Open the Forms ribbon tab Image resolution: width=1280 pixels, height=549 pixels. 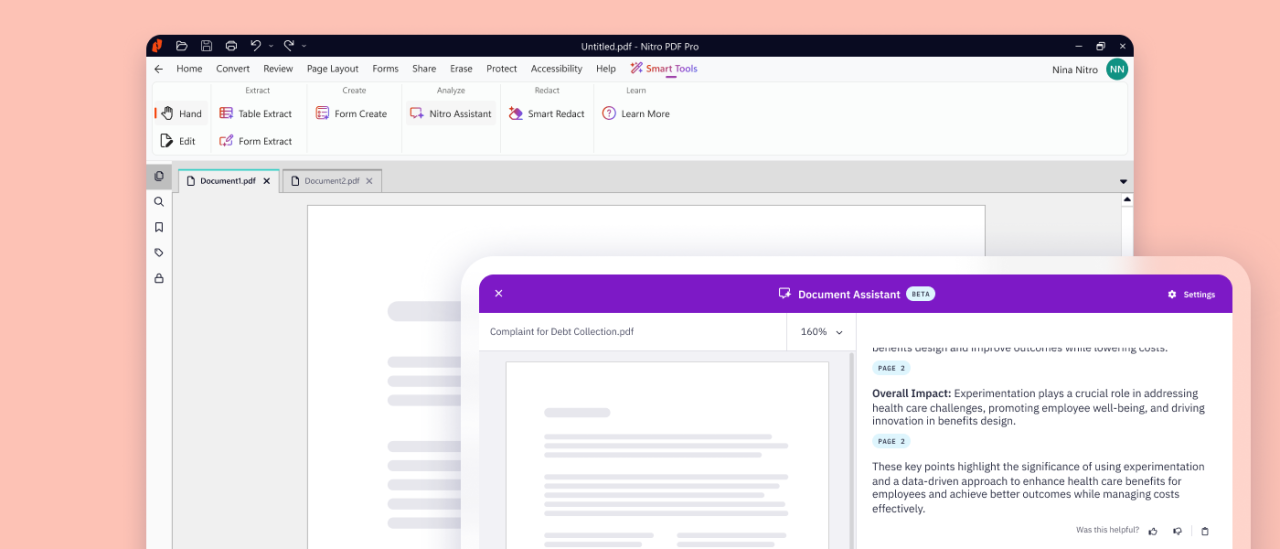[x=385, y=69]
